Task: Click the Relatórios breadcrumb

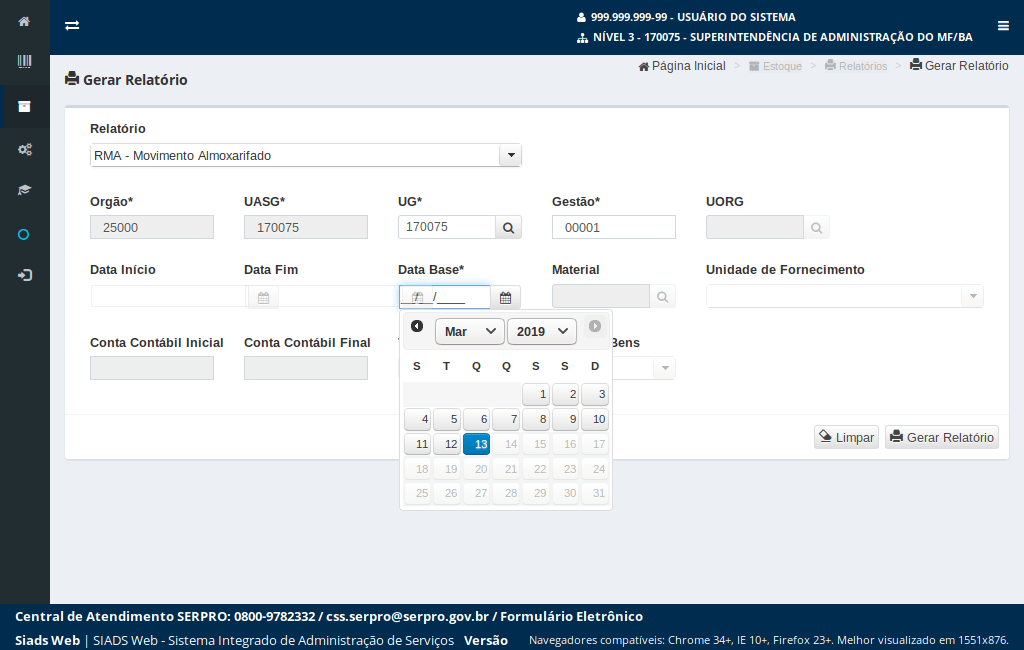Action: coord(856,66)
